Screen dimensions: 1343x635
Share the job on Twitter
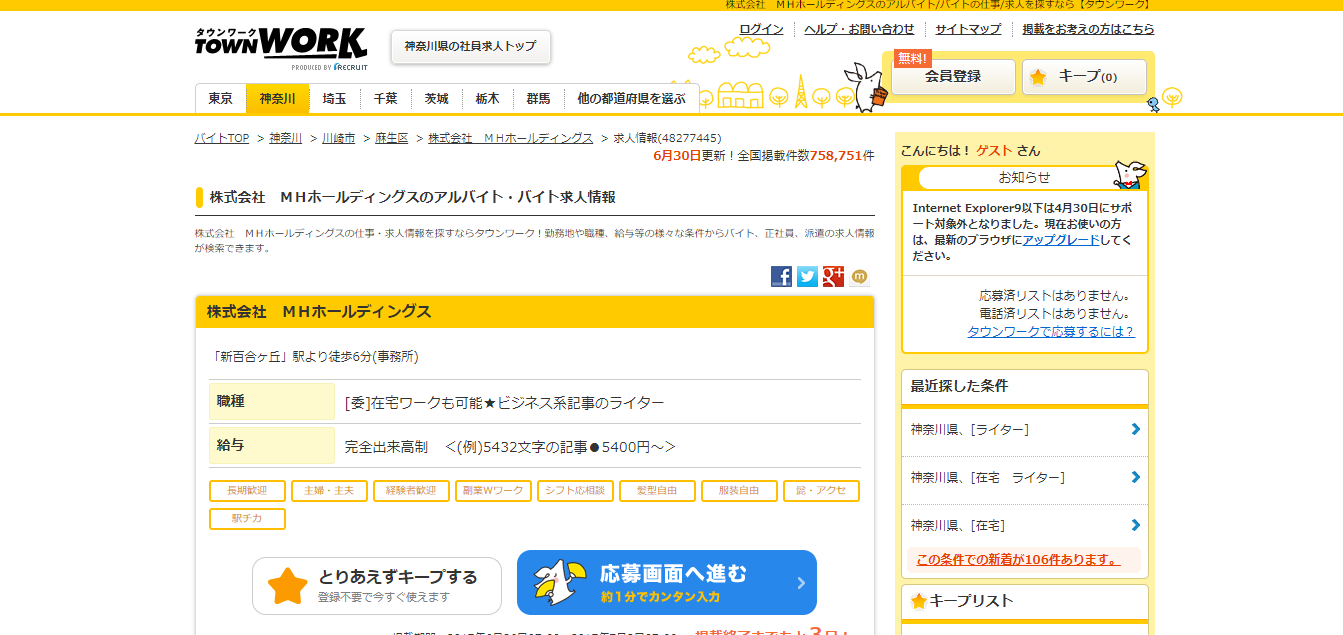(x=807, y=277)
